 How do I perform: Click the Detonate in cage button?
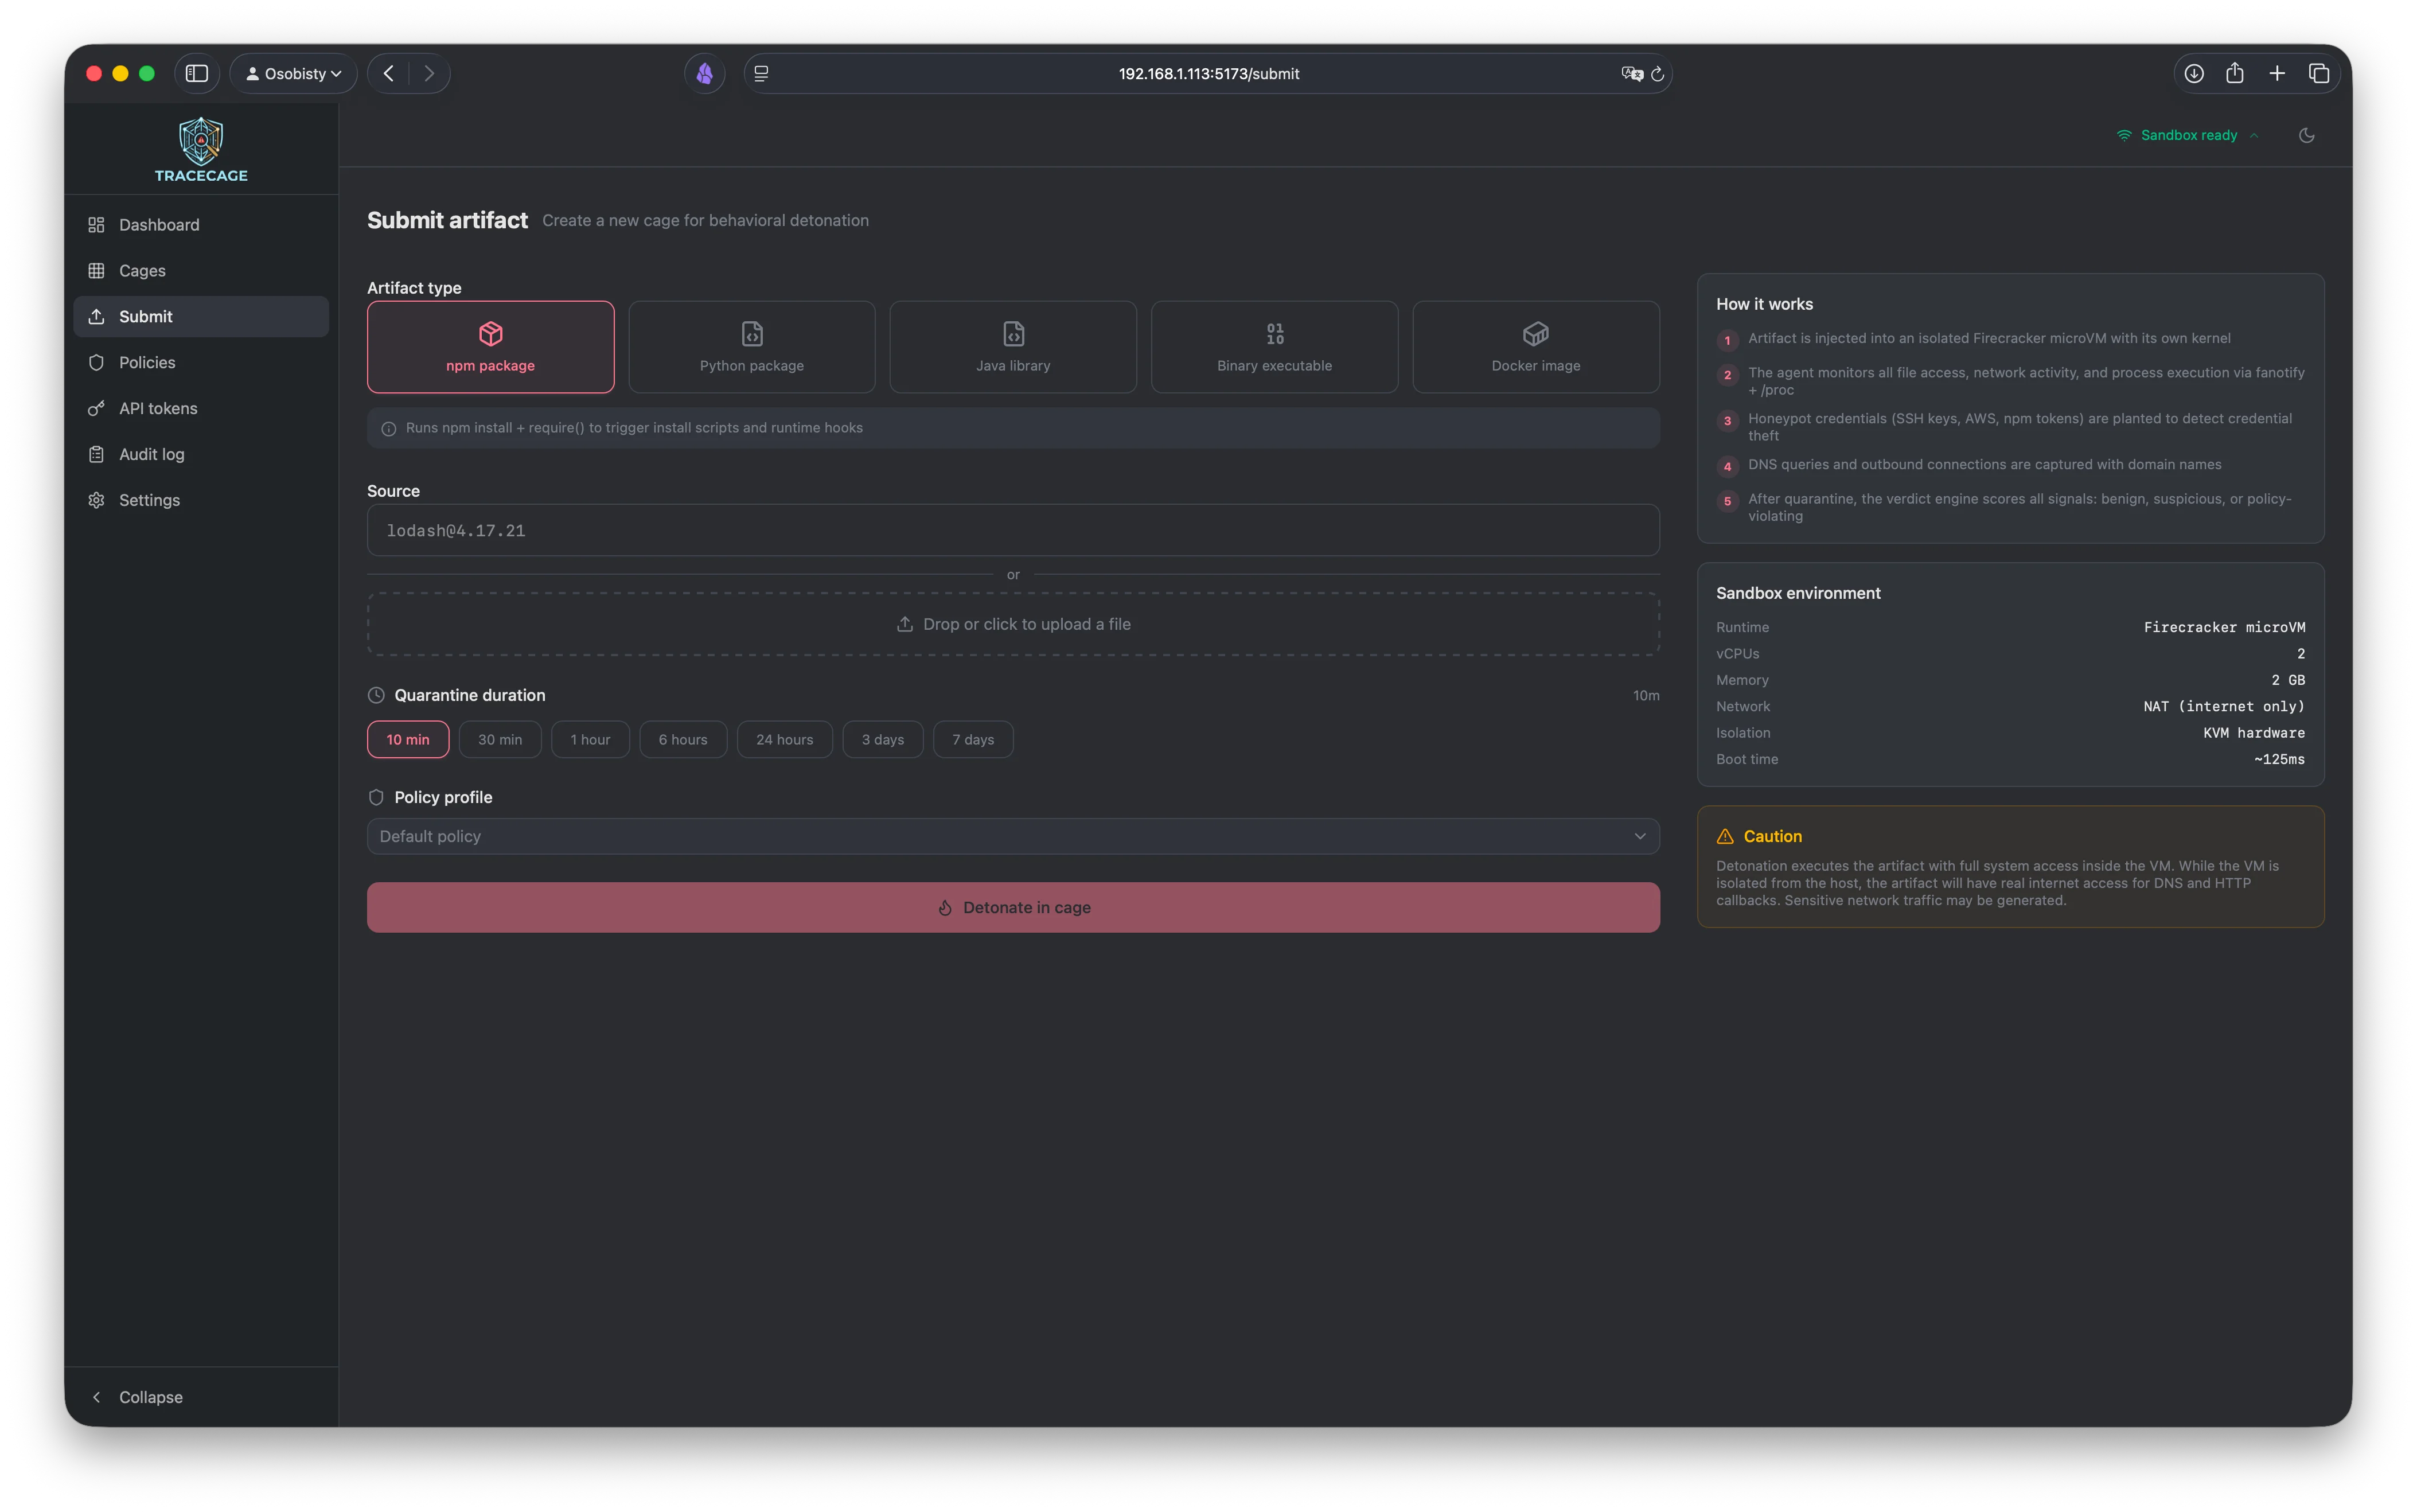(x=1013, y=907)
